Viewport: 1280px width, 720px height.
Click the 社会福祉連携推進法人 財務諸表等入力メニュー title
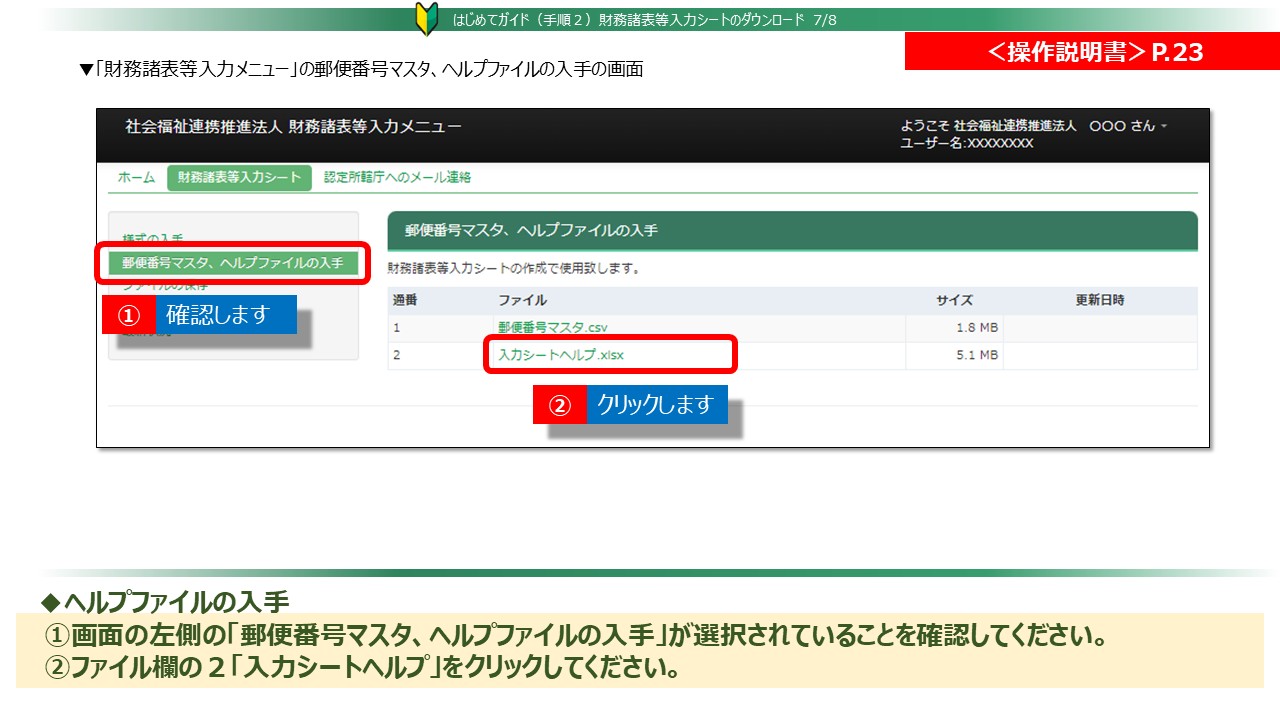point(293,127)
